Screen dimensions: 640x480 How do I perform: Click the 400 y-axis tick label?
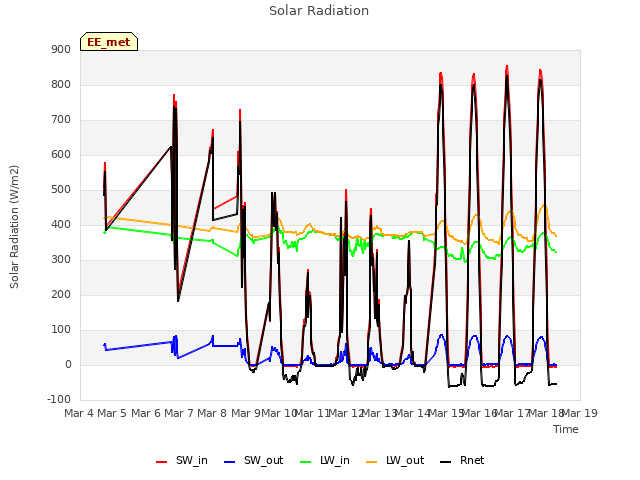(61, 224)
